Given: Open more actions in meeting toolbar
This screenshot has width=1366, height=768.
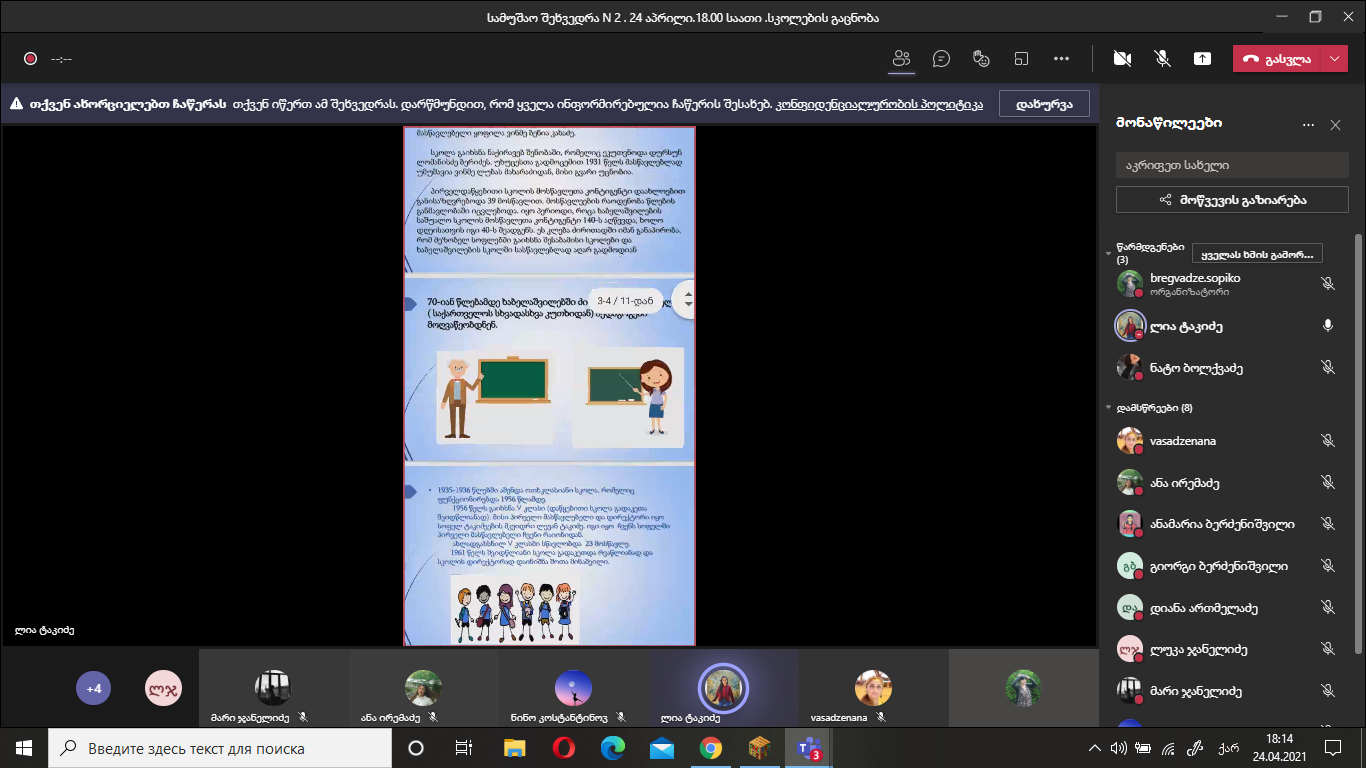Looking at the screenshot, I should (1061, 59).
